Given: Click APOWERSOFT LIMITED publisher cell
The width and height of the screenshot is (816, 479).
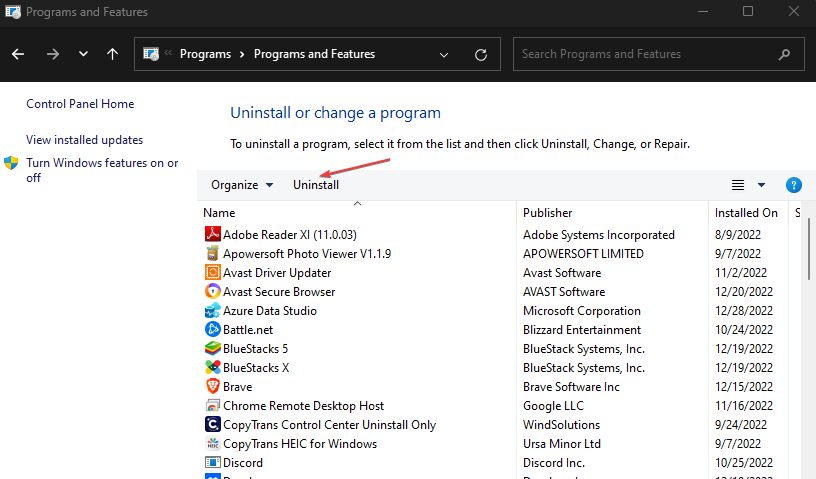Looking at the screenshot, I should coord(583,254).
